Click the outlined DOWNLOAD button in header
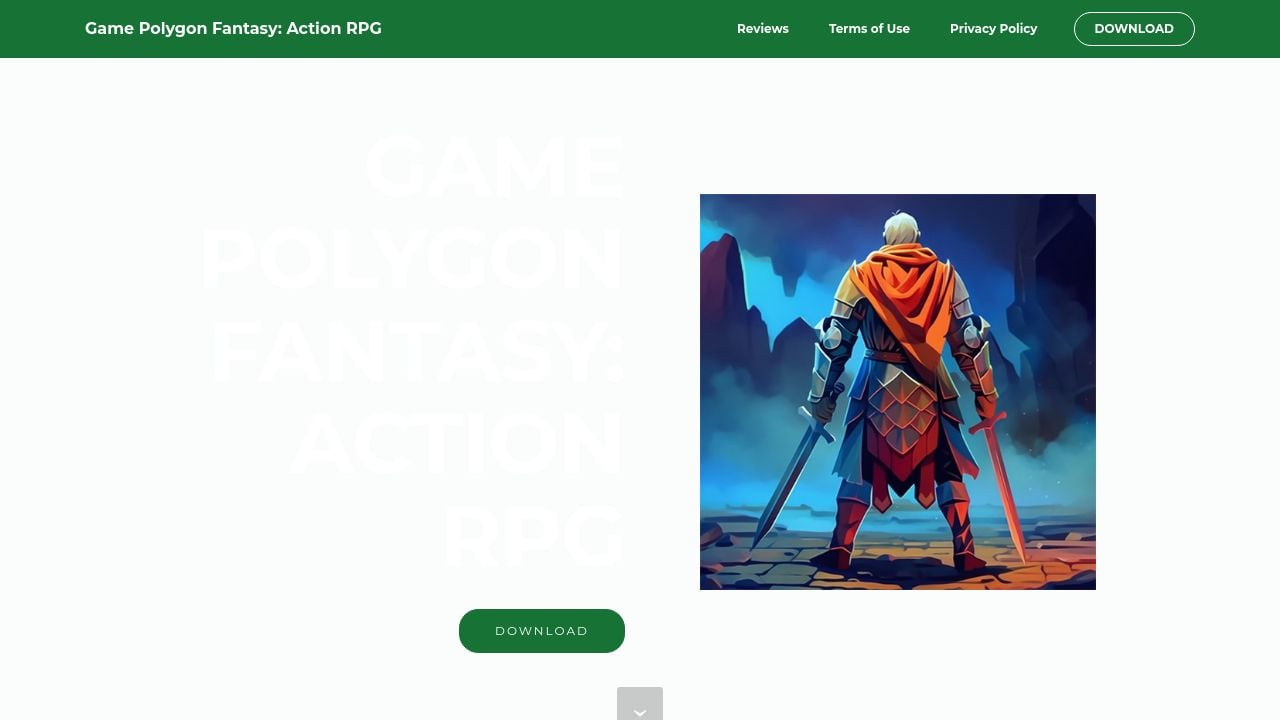 tap(1134, 29)
